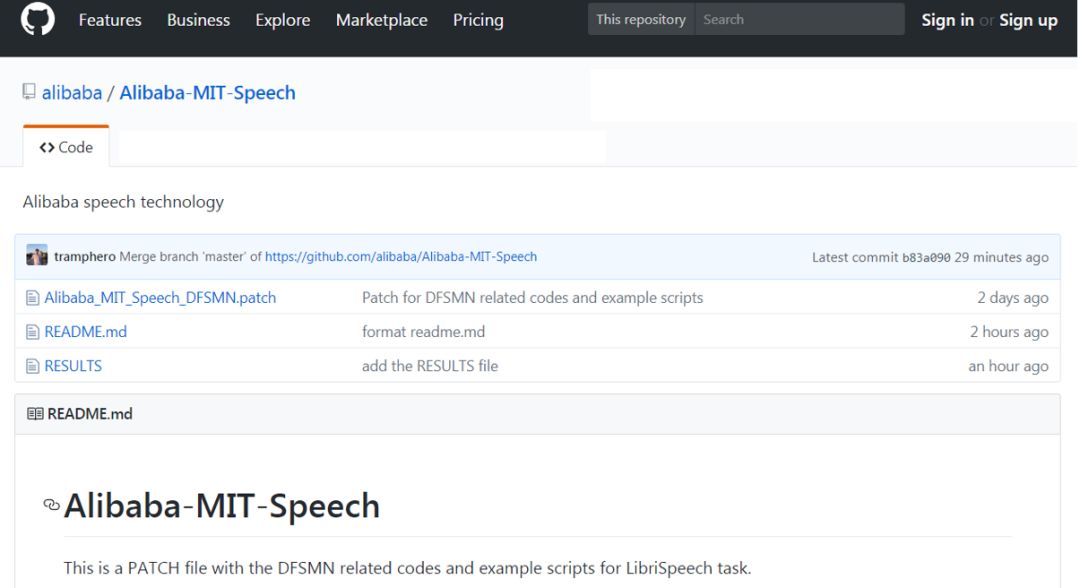Click the tramphero avatar thumbnail
This screenshot has width=1080, height=588.
pos(37,257)
